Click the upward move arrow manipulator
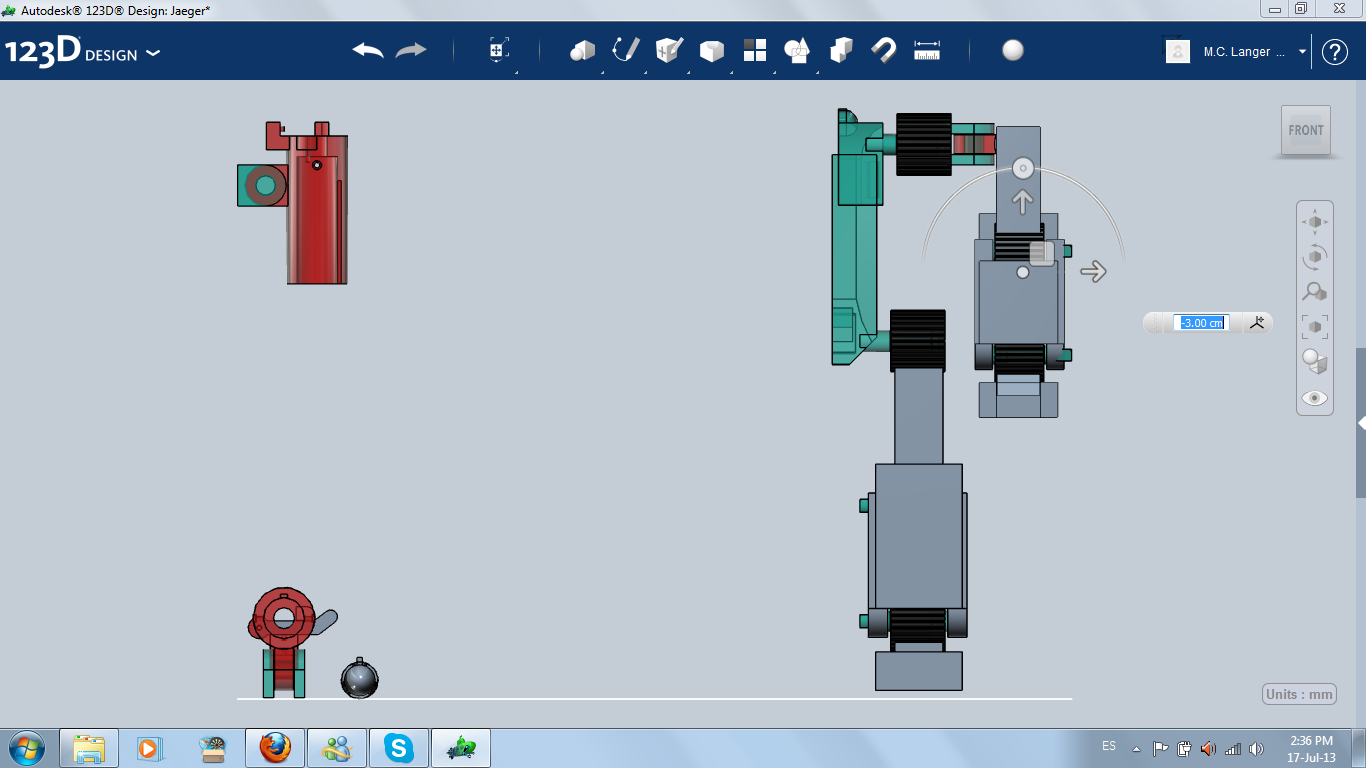Image resolution: width=1366 pixels, height=768 pixels. pos(1022,202)
